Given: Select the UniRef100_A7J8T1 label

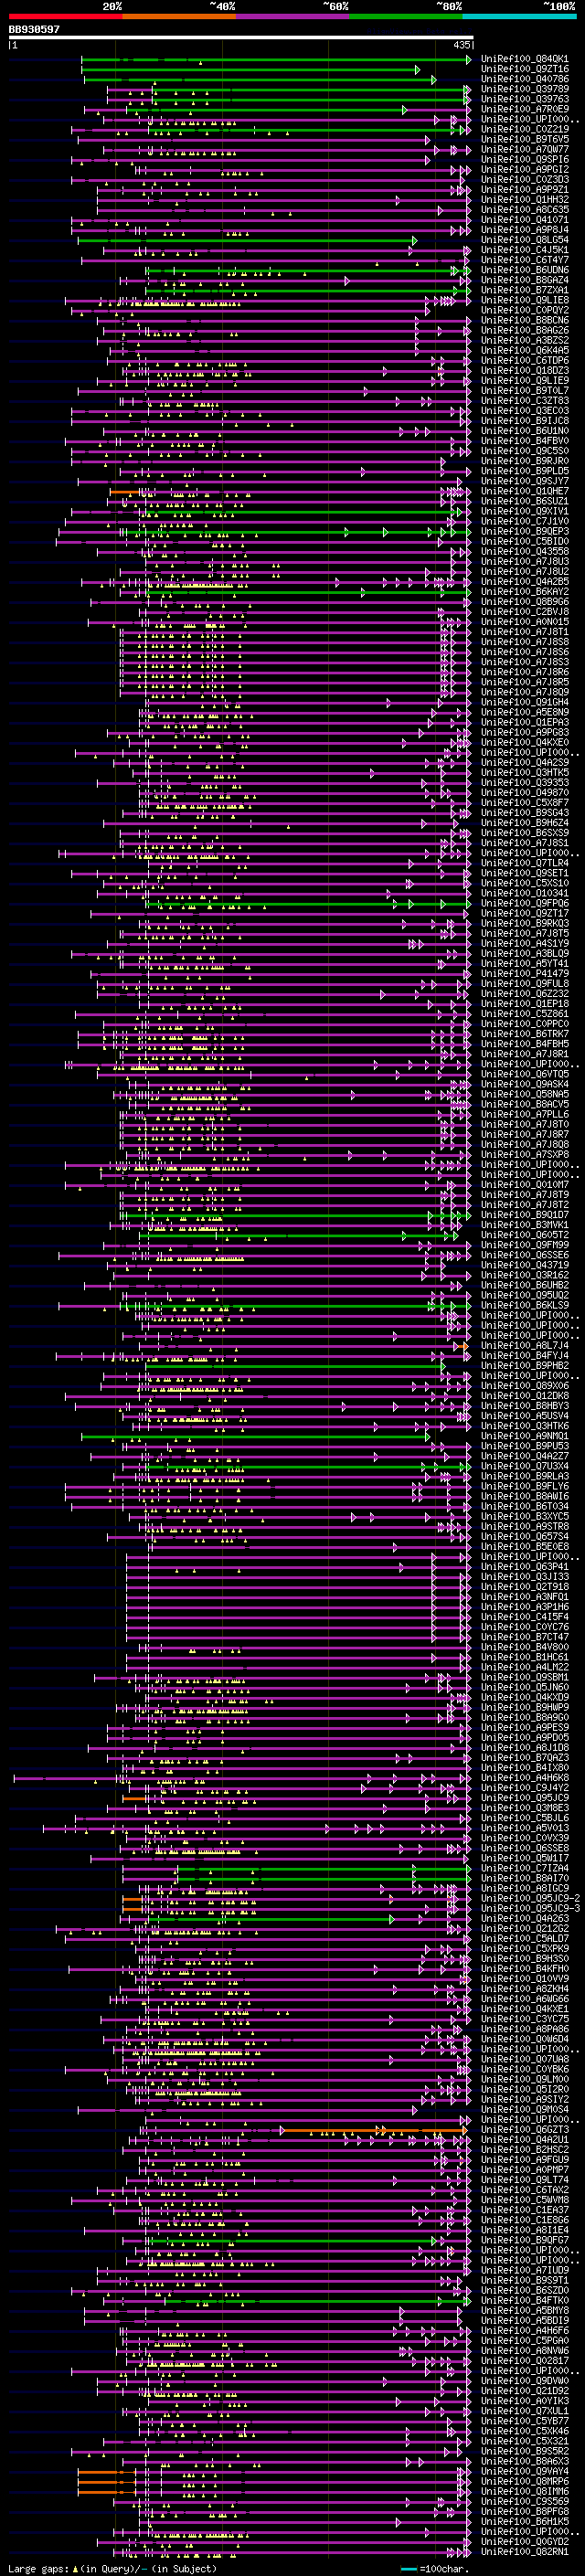Looking at the screenshot, I should click(524, 632).
